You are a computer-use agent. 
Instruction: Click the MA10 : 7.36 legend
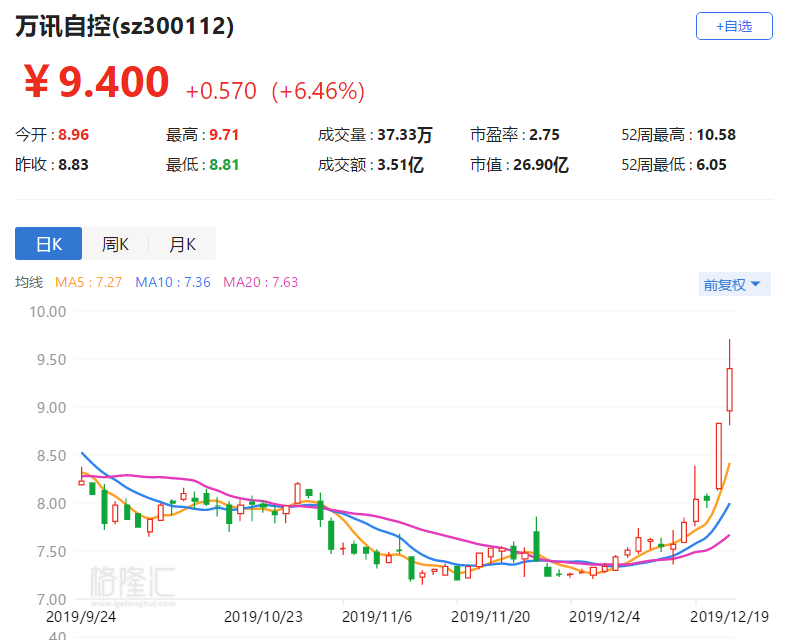point(172,282)
